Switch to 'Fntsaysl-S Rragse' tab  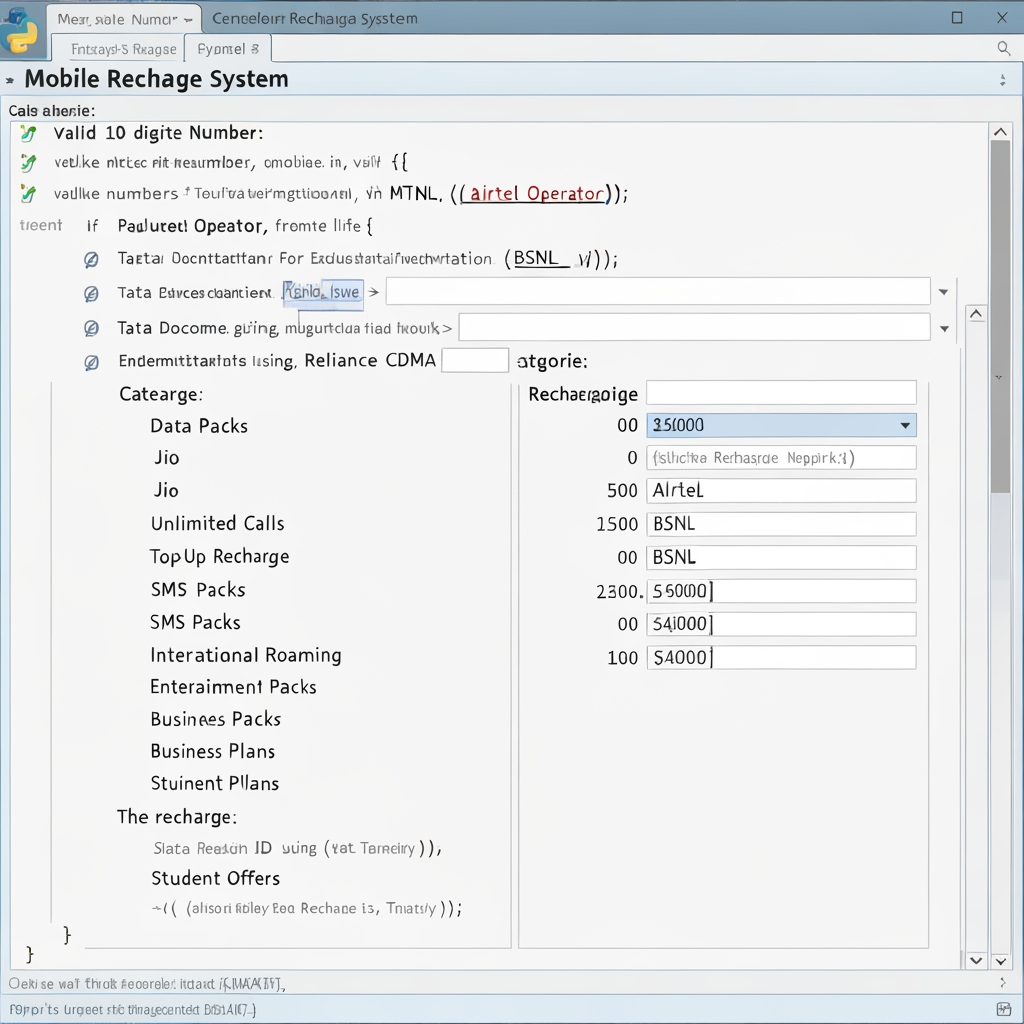[x=123, y=49]
